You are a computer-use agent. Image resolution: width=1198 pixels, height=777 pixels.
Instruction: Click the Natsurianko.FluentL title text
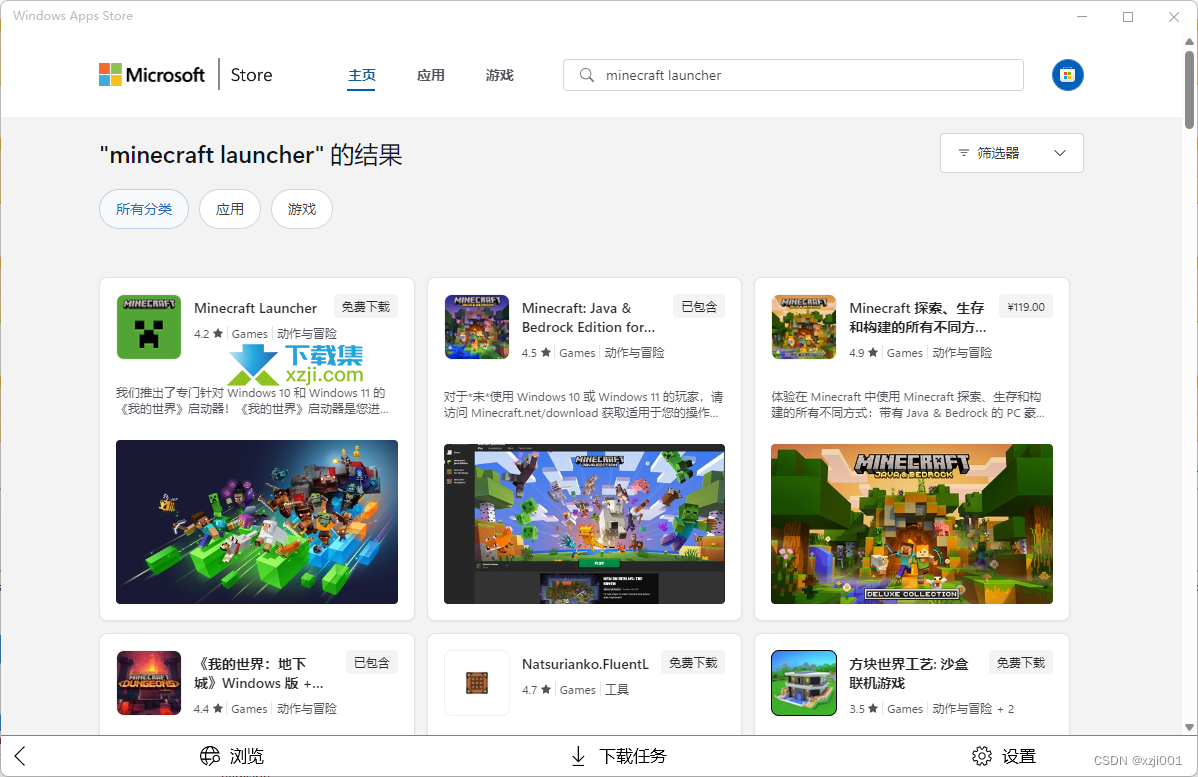tap(585, 664)
